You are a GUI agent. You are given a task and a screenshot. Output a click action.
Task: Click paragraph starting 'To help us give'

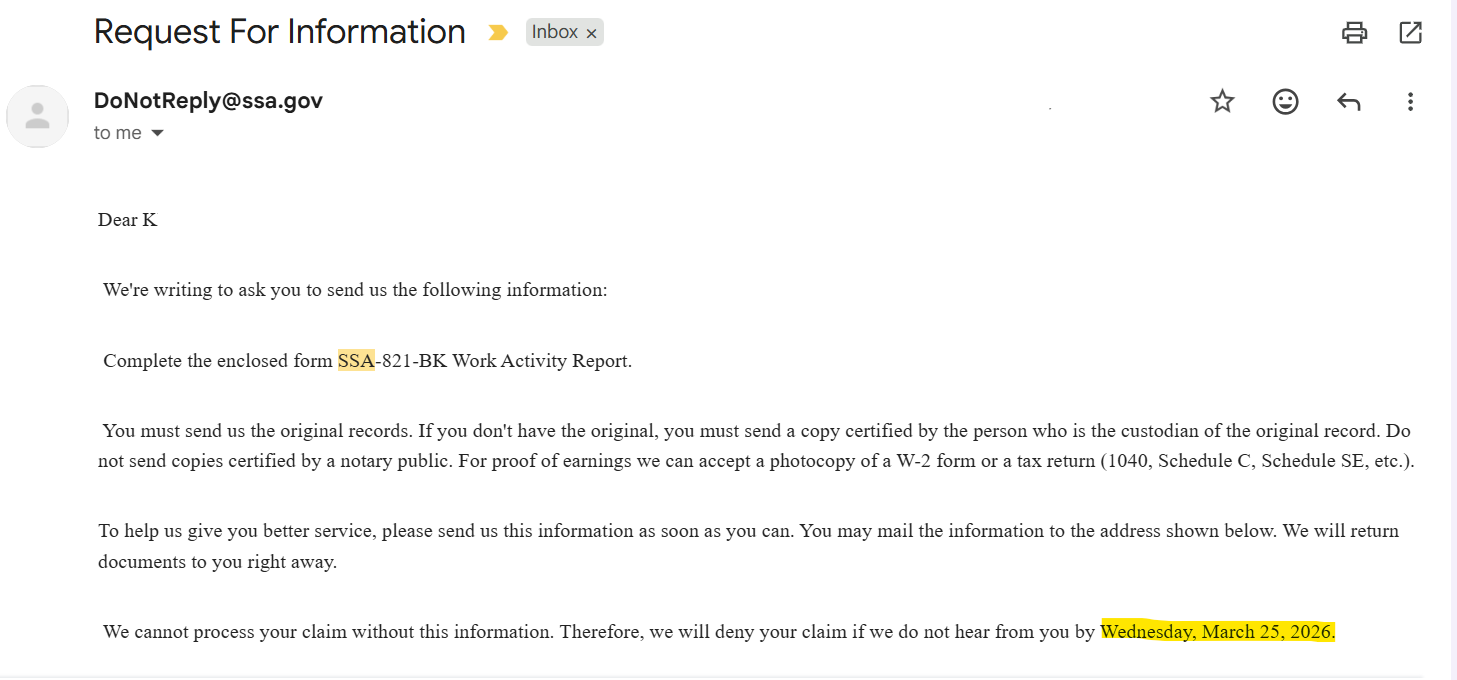click(748, 546)
